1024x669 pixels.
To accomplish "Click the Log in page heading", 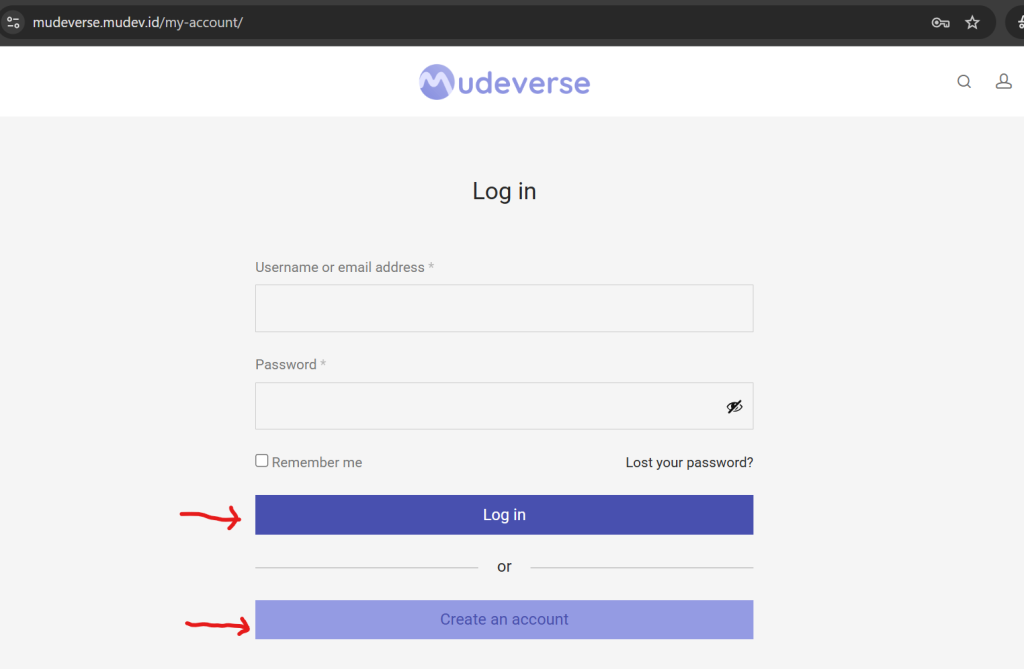I will (x=504, y=191).
